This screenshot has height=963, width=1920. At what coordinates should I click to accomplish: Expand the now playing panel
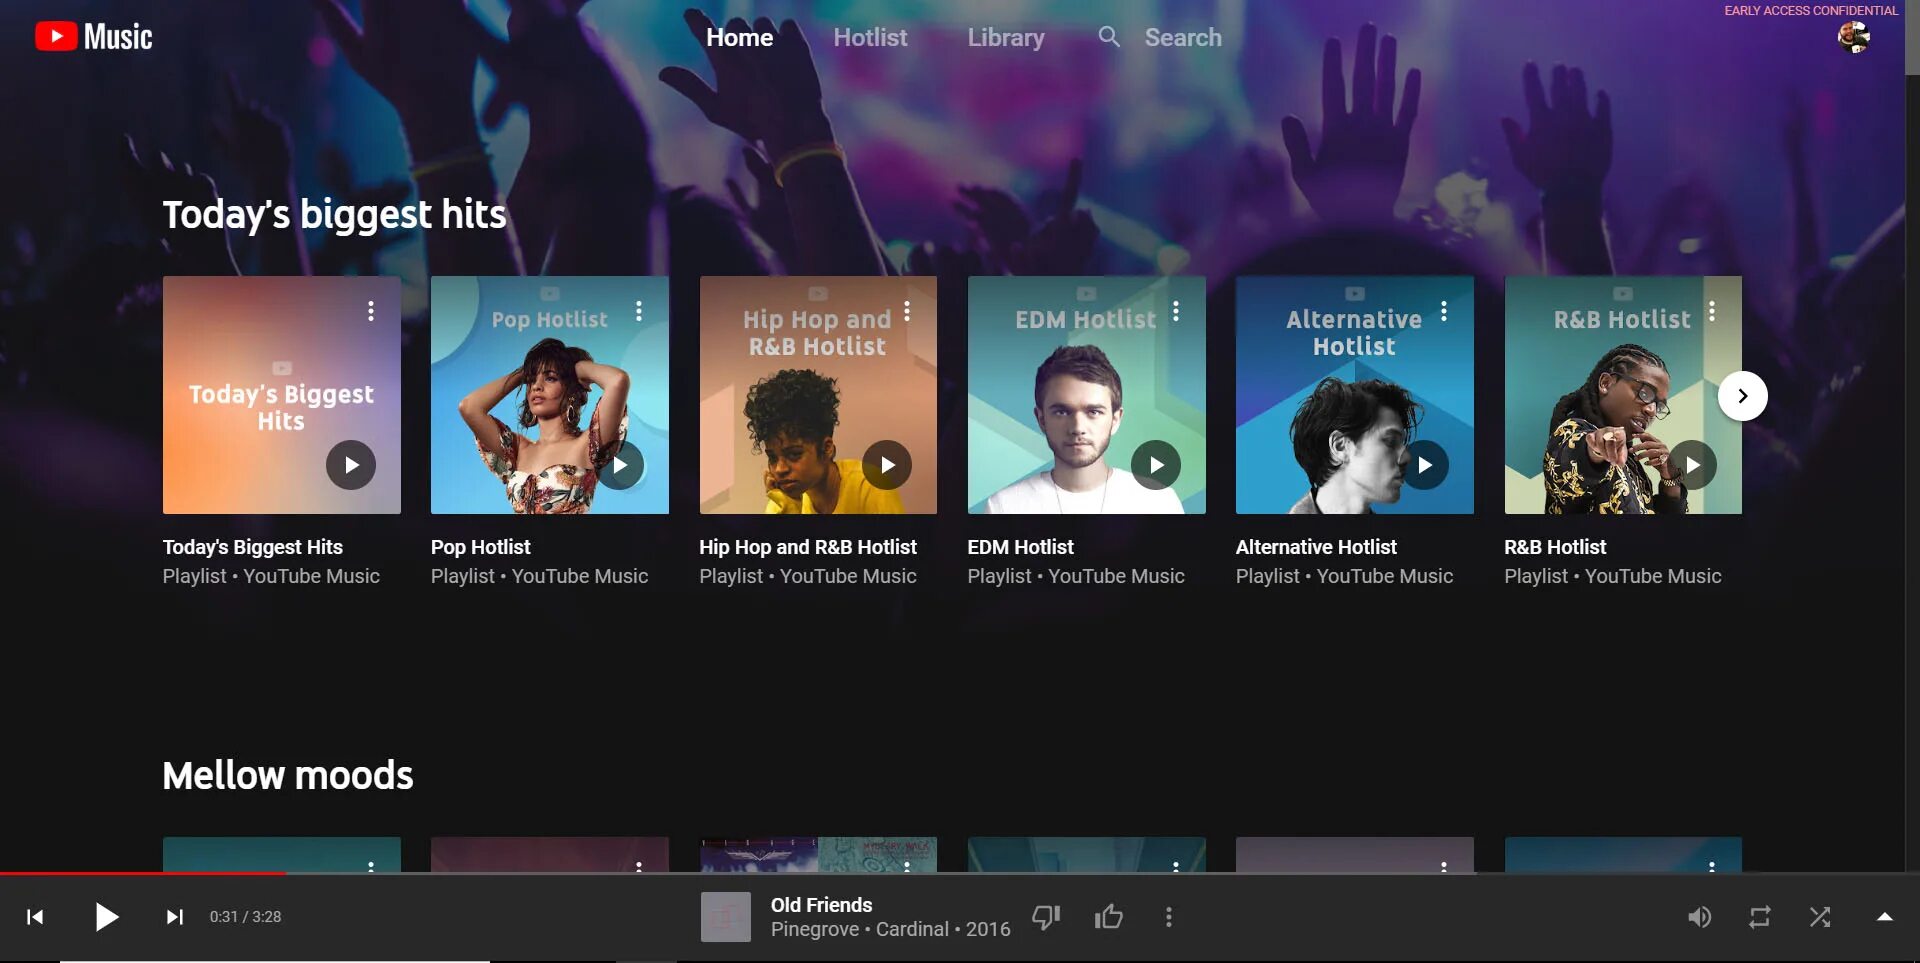(1885, 917)
